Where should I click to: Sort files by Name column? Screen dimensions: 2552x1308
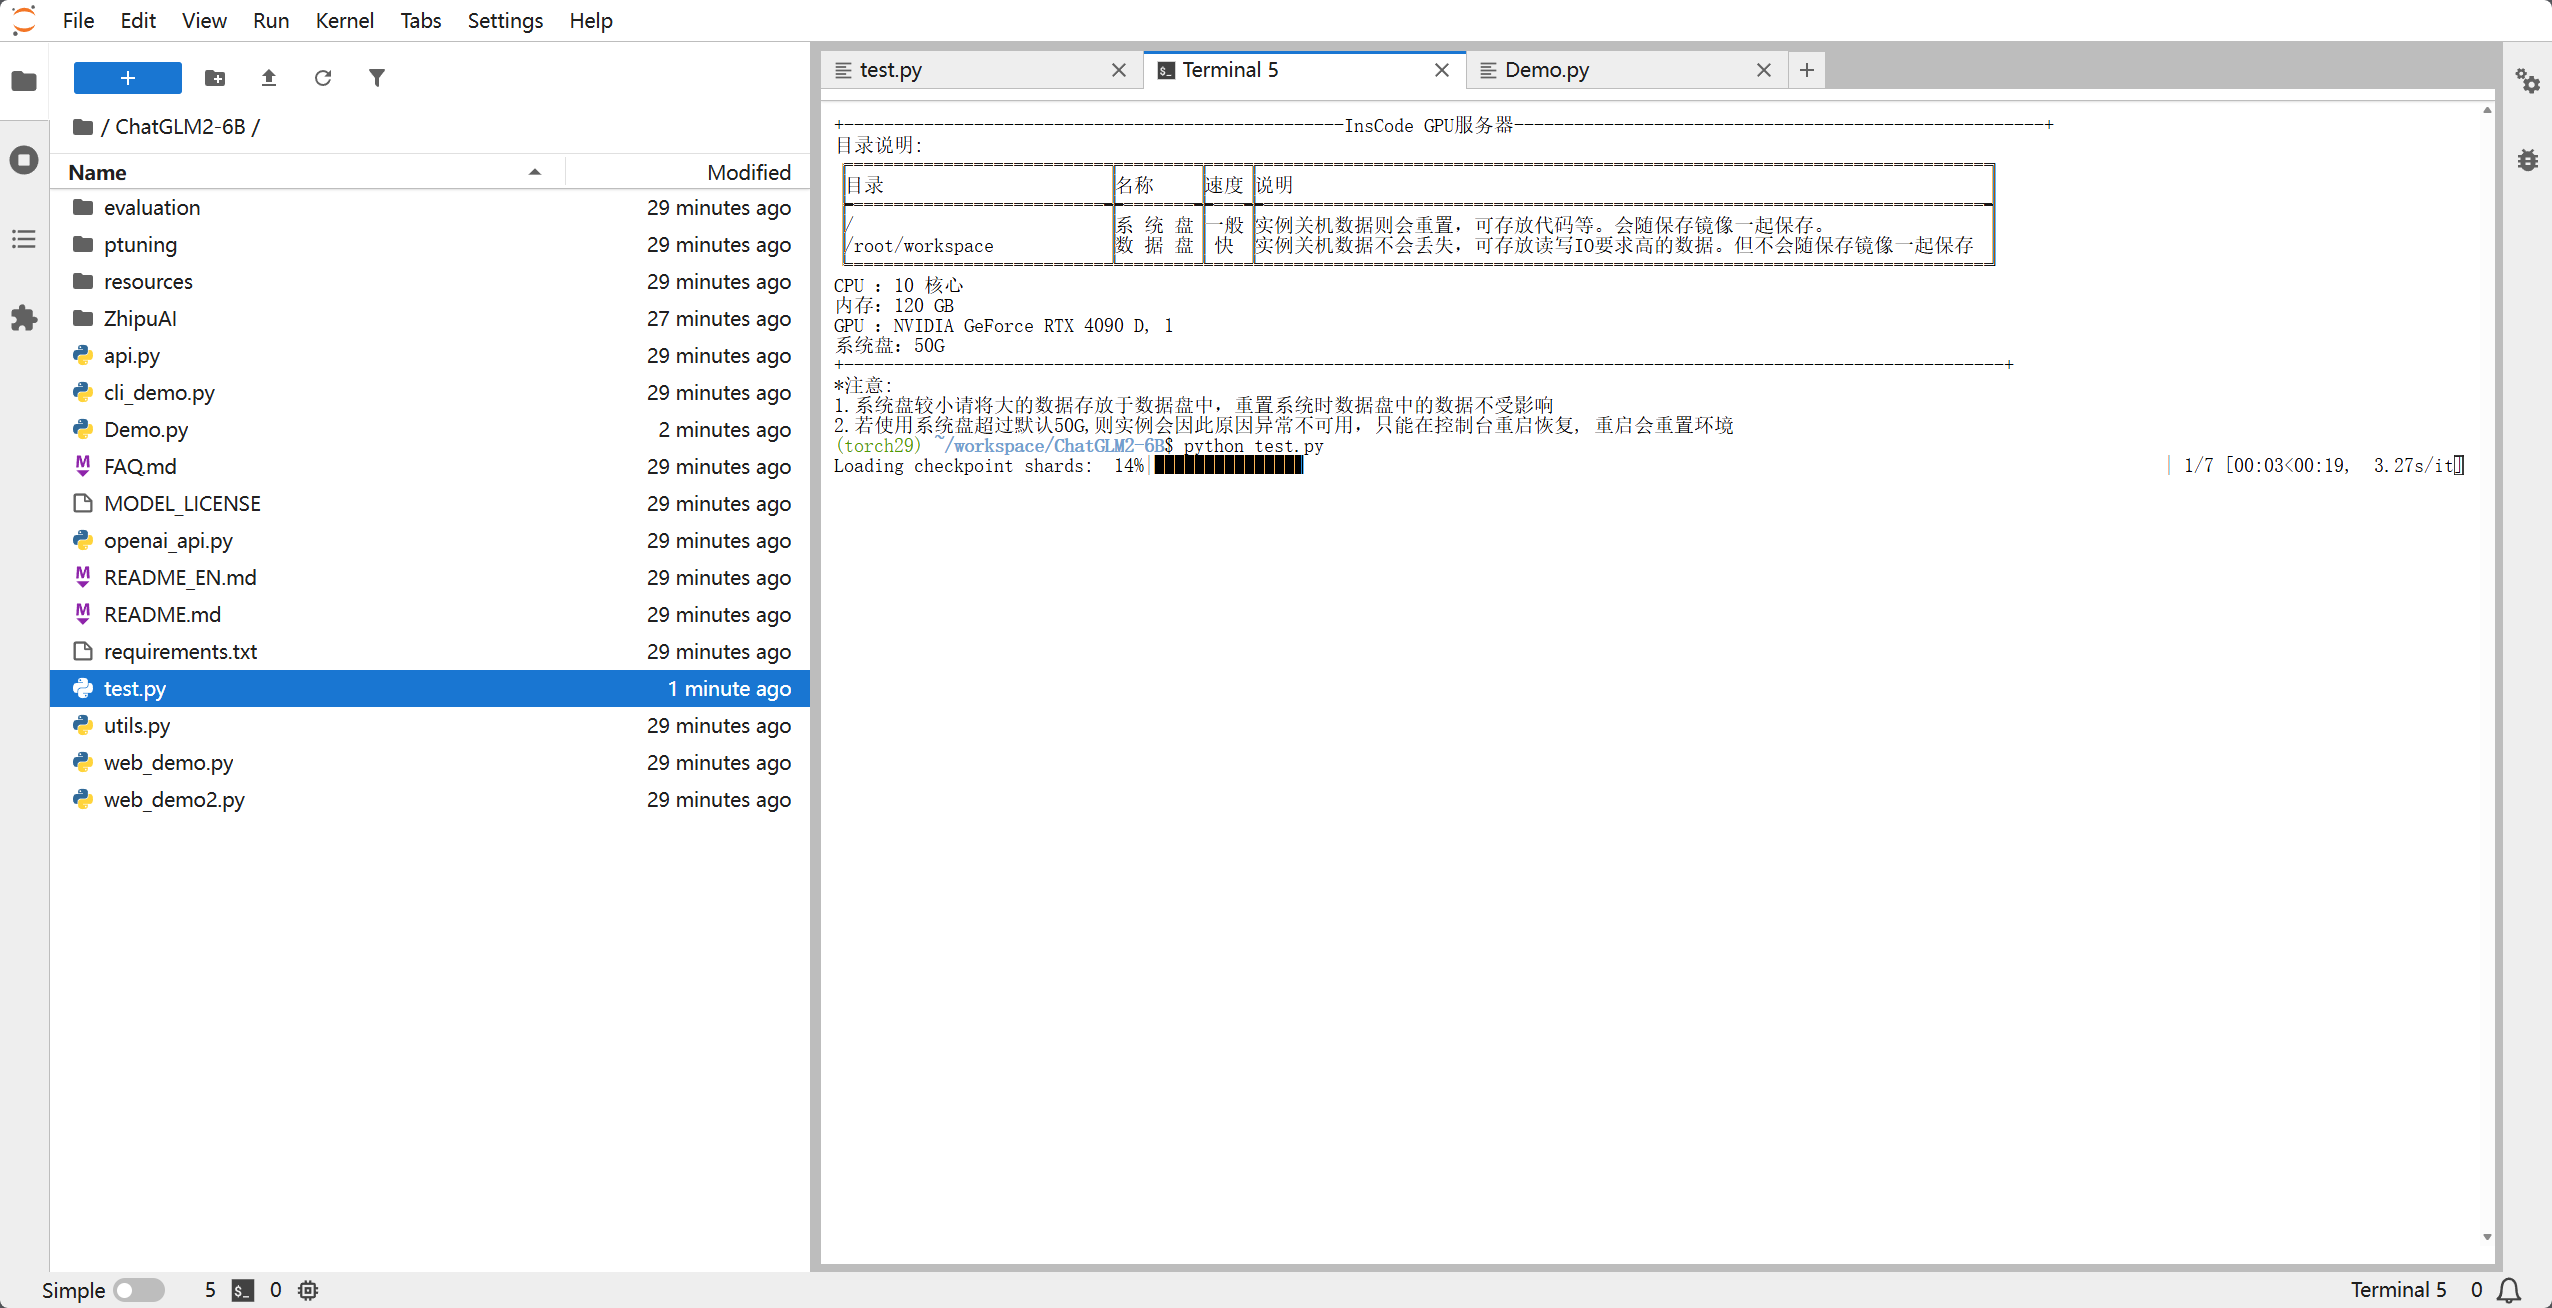[x=97, y=172]
